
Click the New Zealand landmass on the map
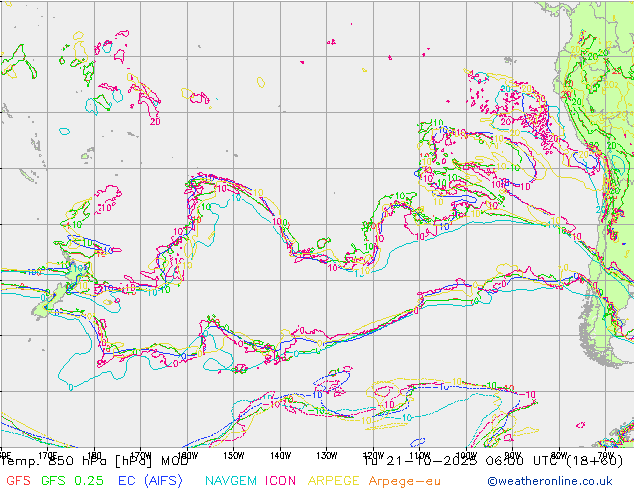pos(61,291)
